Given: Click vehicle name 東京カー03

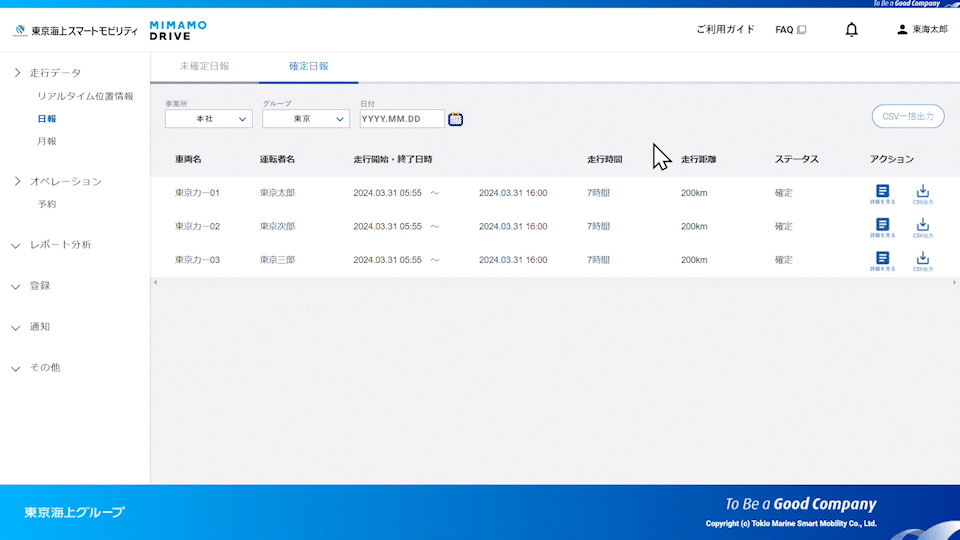Looking at the screenshot, I should [197, 260].
